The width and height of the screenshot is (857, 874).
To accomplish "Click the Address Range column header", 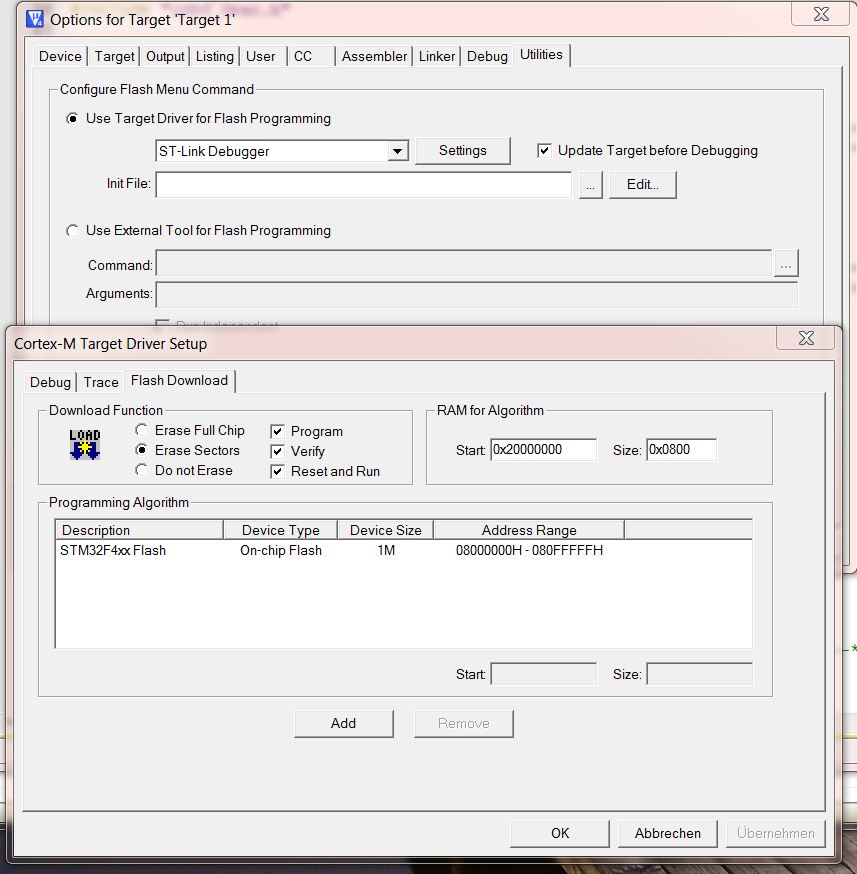I will 529,530.
